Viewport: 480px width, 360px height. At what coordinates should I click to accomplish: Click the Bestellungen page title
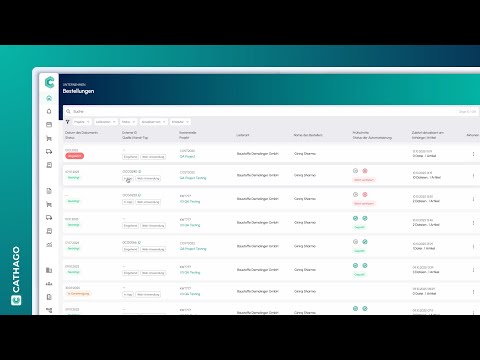point(78,91)
